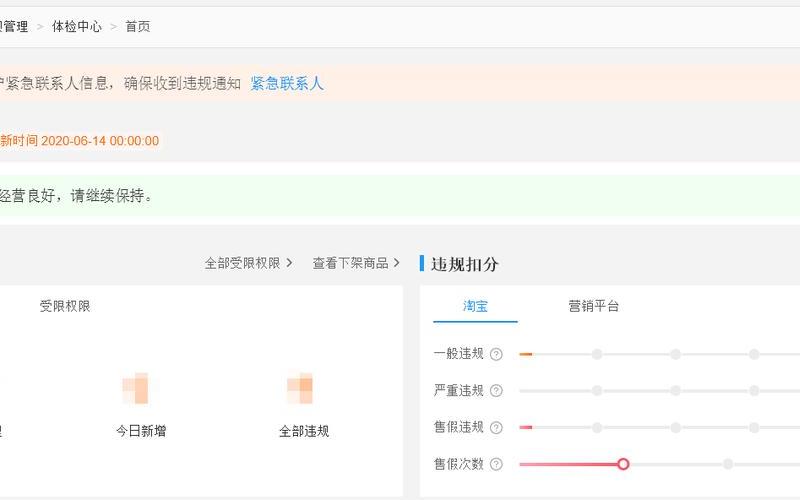The image size is (800, 500).
Task: Click the 今日新增 label
Action: (141, 431)
